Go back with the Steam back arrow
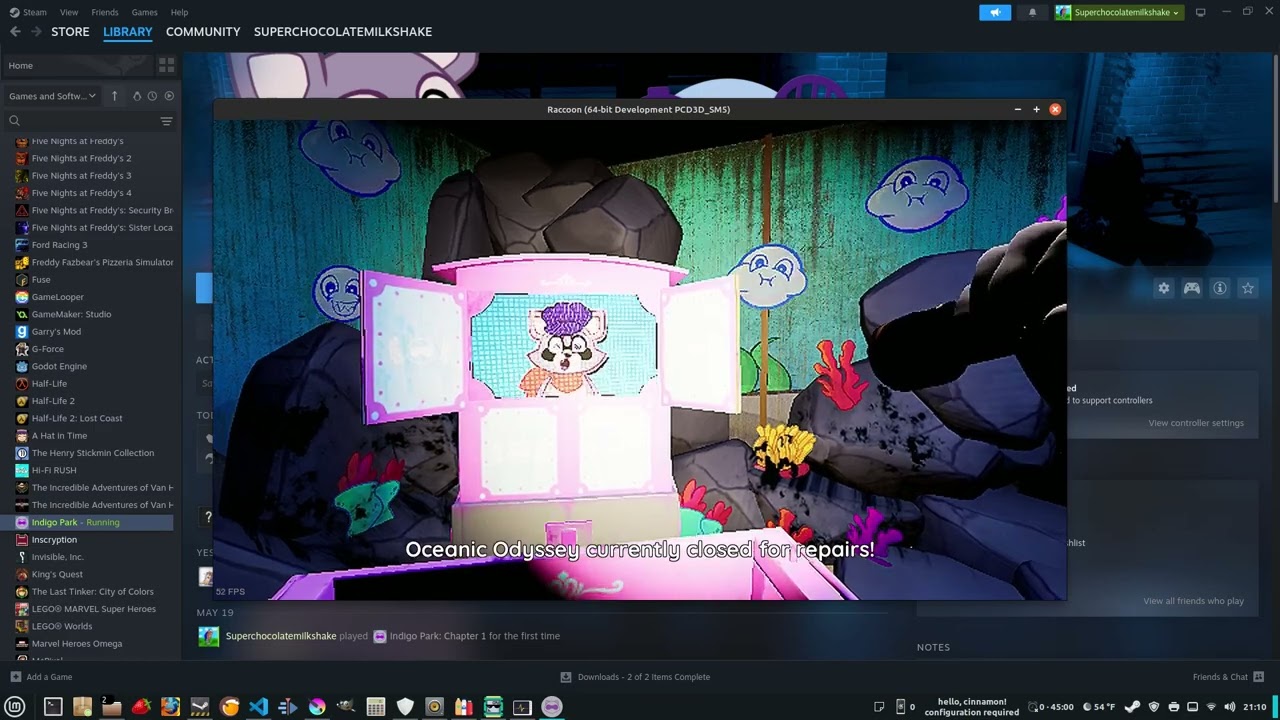 15,32
